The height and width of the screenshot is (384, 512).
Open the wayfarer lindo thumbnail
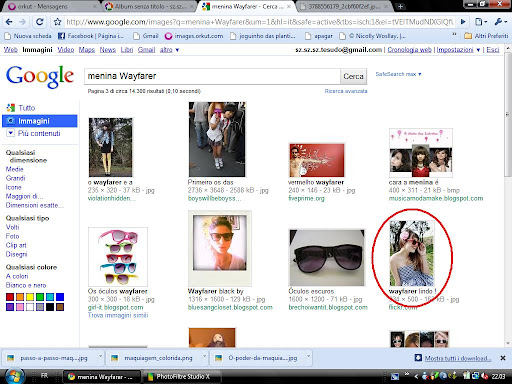412,253
